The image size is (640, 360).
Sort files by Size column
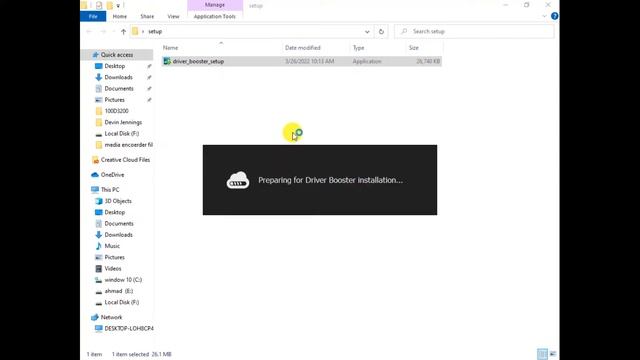click(414, 48)
